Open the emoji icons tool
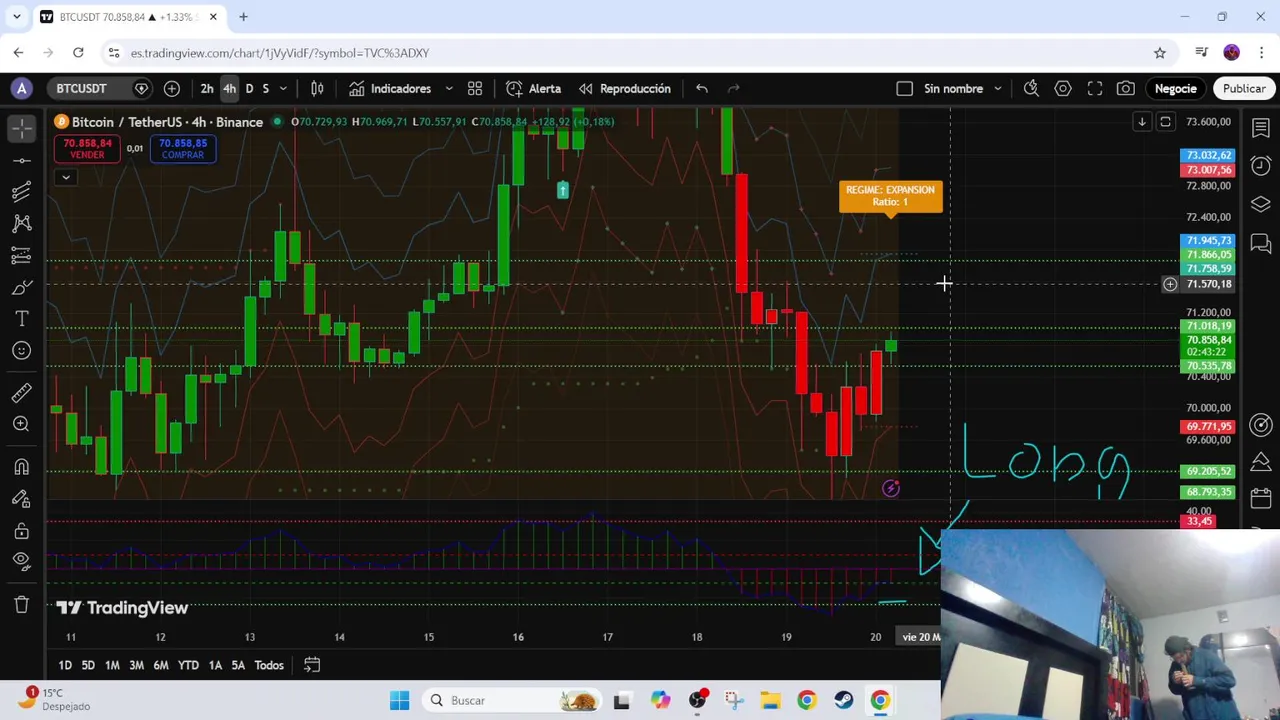Viewport: 1280px width, 720px height. coord(21,351)
